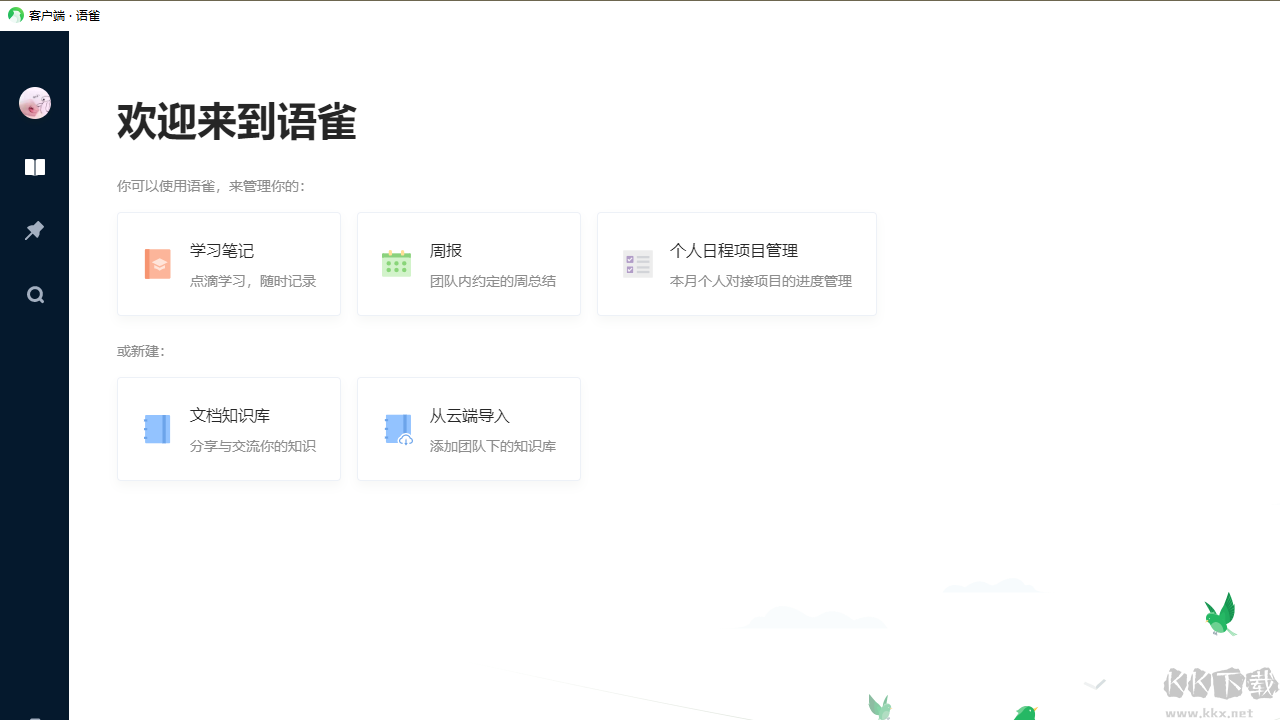This screenshot has width=1280, height=720.
Task: Click the 欢迎来到语雀 welcome heading
Action: [x=236, y=122]
